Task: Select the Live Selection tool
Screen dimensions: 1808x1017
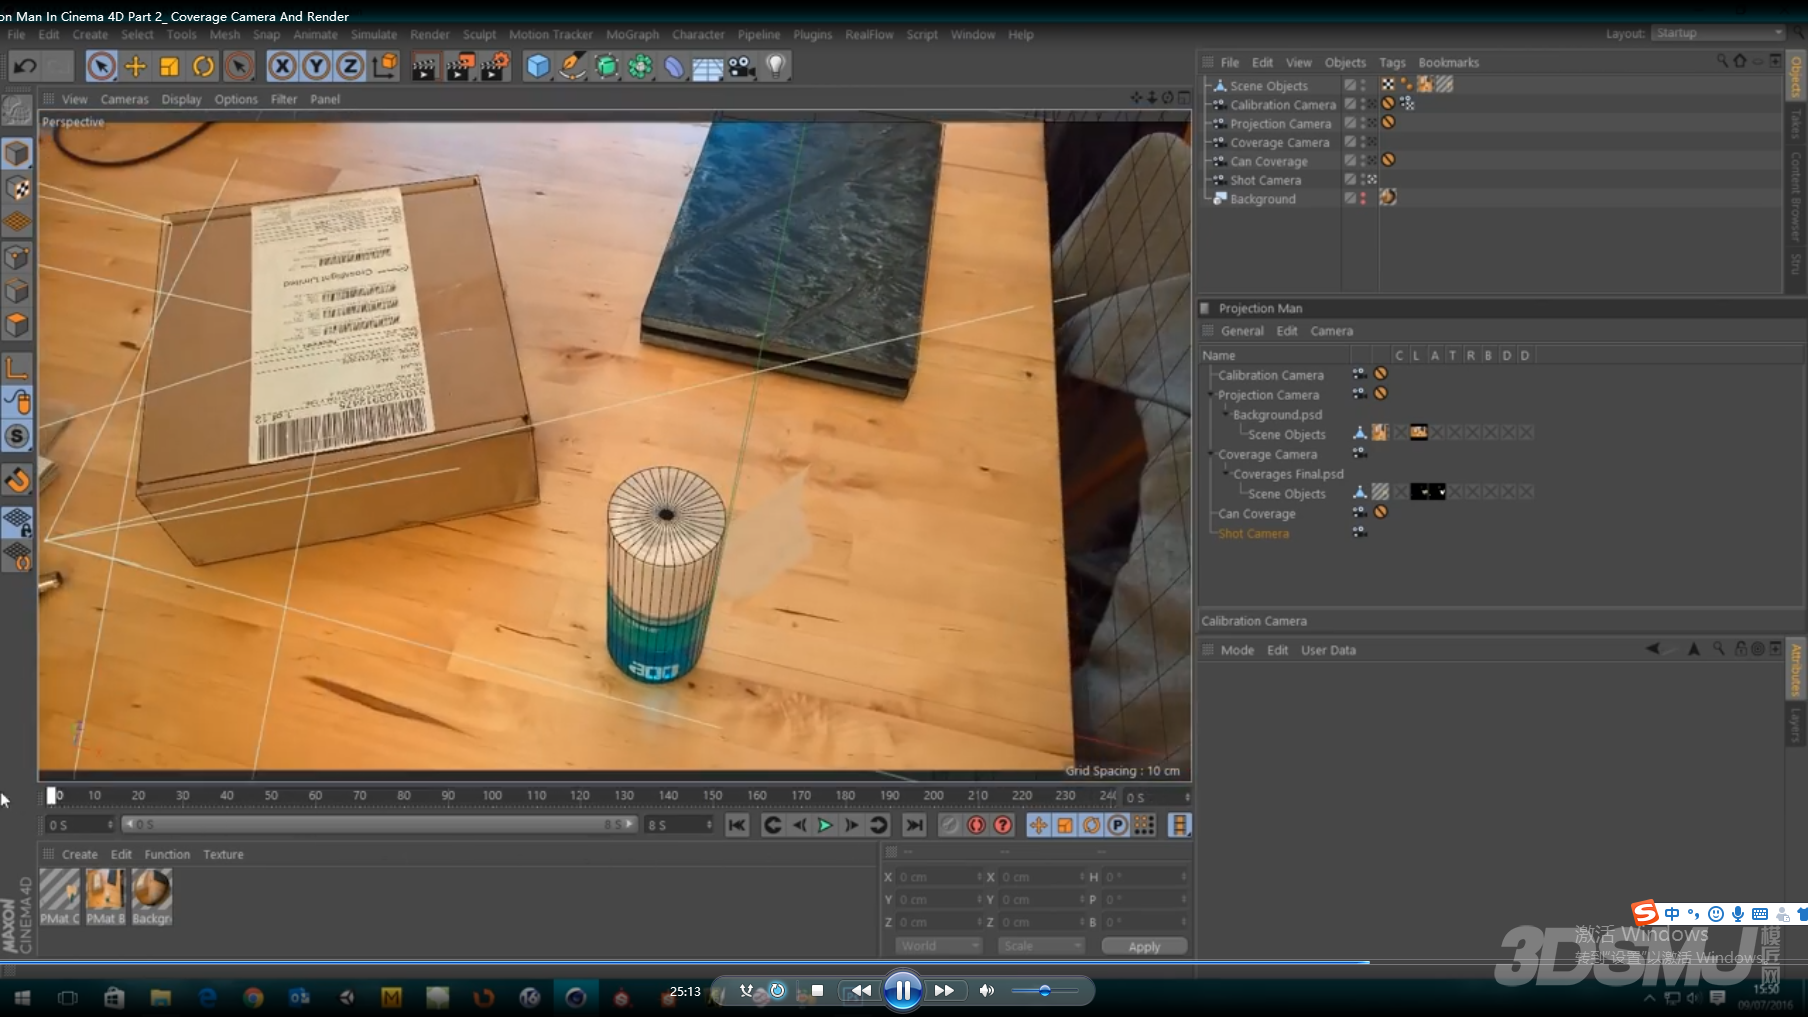Action: click(x=101, y=66)
